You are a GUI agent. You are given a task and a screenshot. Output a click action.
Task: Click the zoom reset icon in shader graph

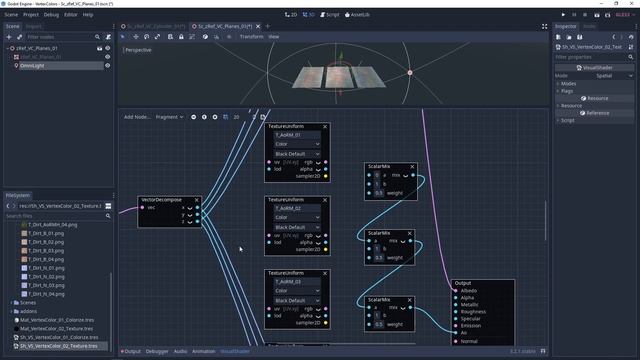[x=204, y=117]
